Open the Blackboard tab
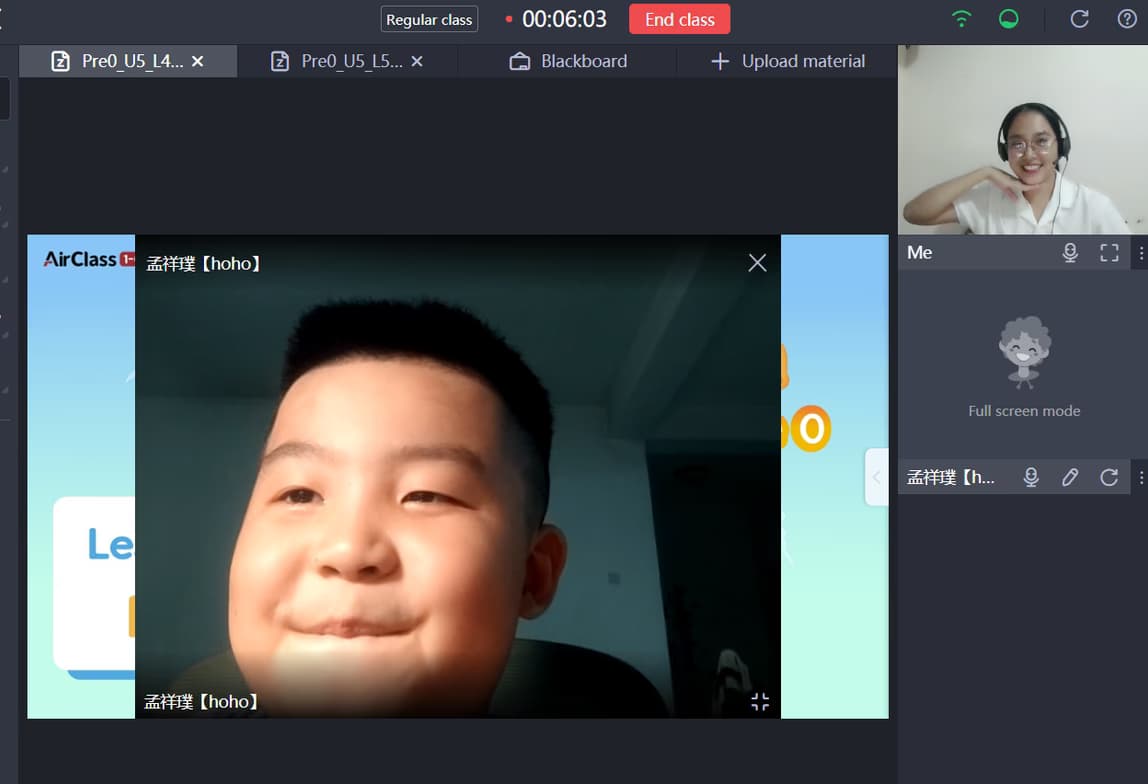The image size is (1148, 784). tap(568, 61)
